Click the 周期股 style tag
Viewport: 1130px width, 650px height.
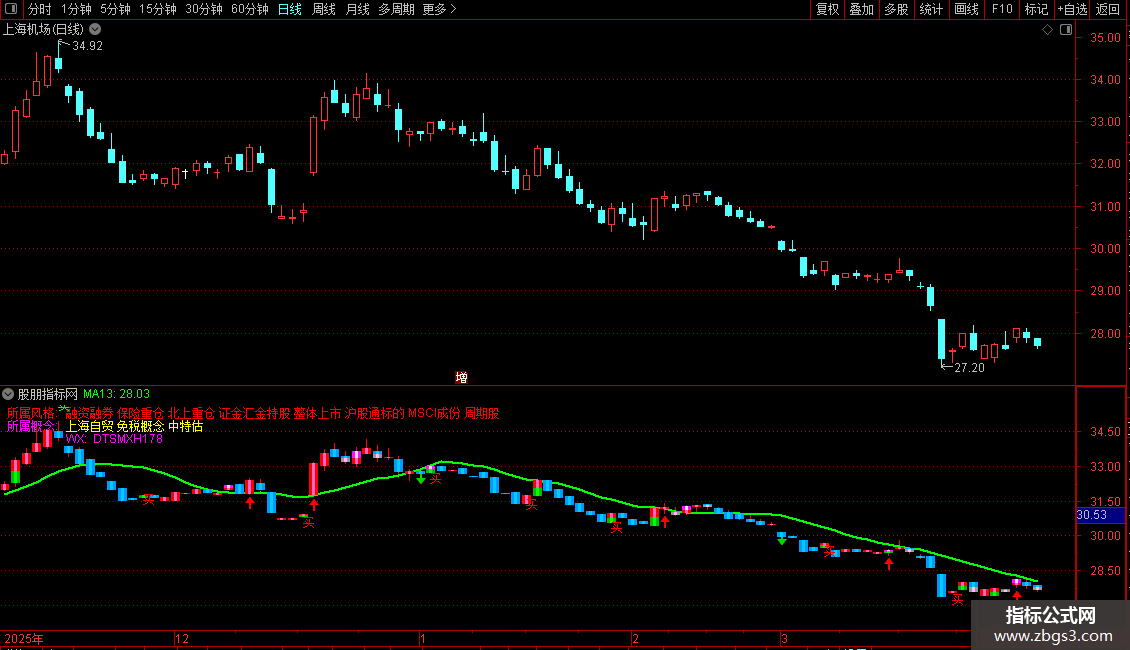point(481,413)
